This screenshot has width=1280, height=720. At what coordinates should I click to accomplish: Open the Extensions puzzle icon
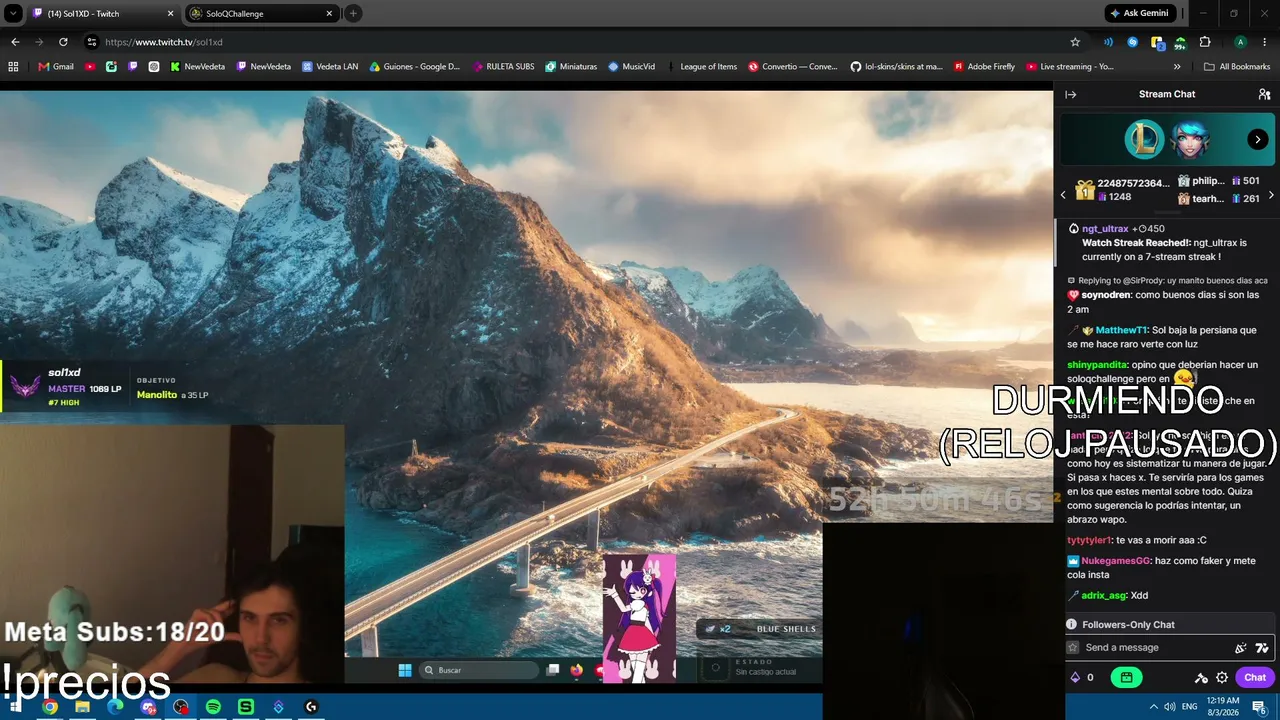(1205, 42)
